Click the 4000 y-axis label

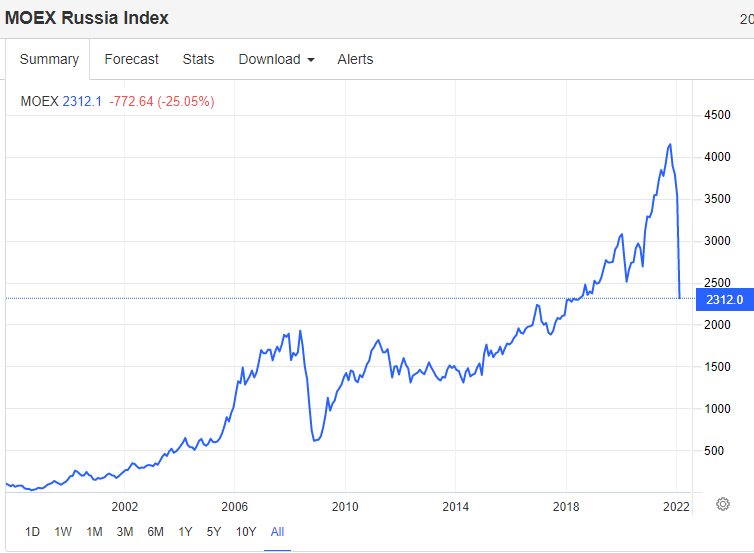click(x=717, y=157)
